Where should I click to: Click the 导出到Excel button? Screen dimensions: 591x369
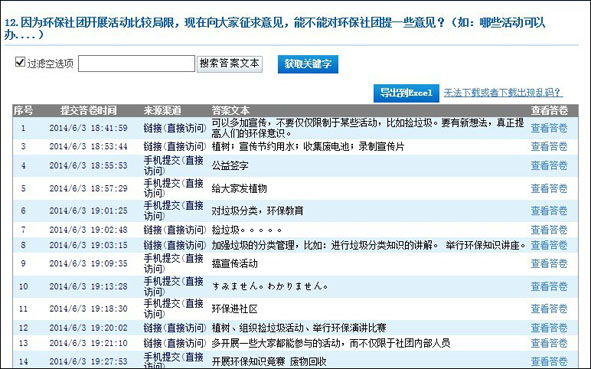click(x=406, y=93)
